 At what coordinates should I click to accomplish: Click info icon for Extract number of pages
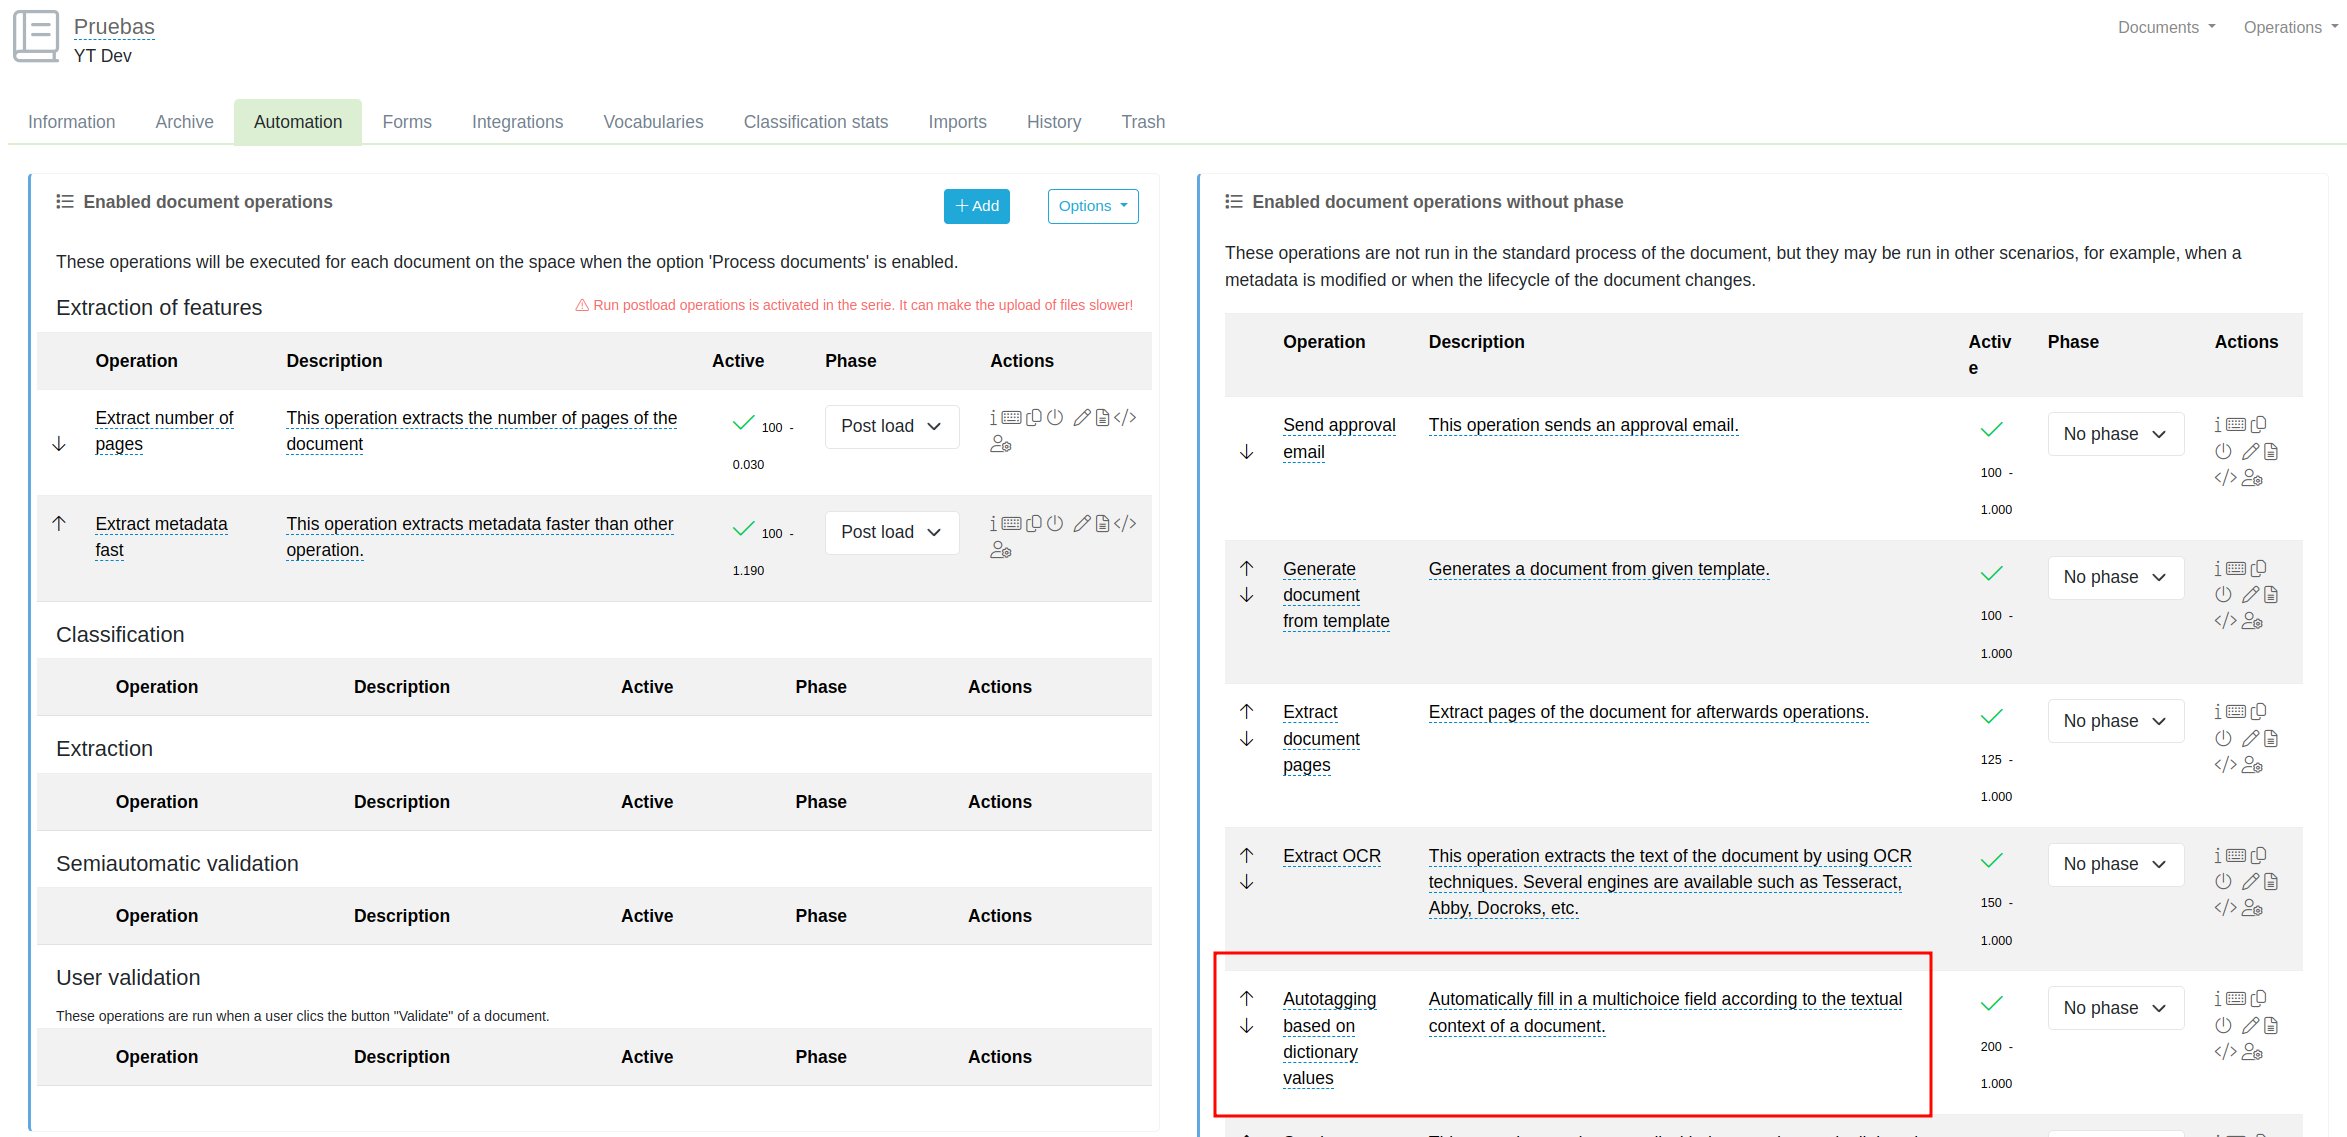[993, 417]
